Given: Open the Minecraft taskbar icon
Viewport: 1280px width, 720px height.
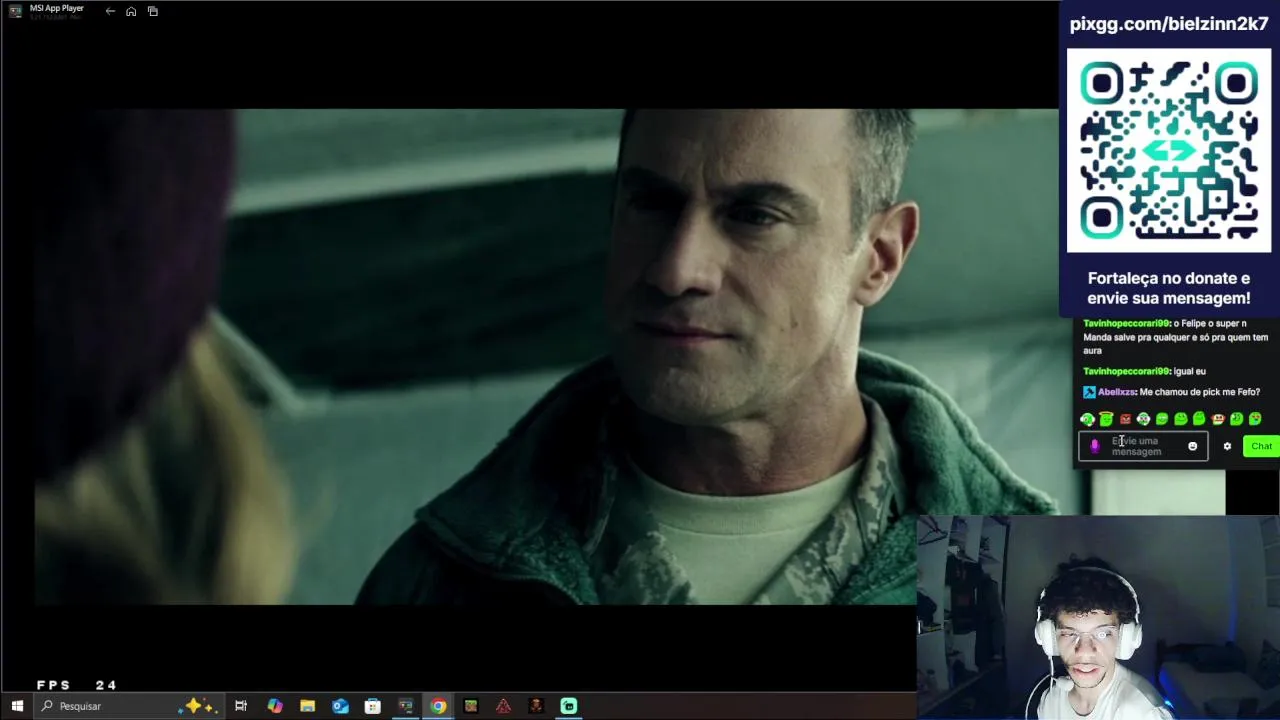Looking at the screenshot, I should (x=471, y=706).
